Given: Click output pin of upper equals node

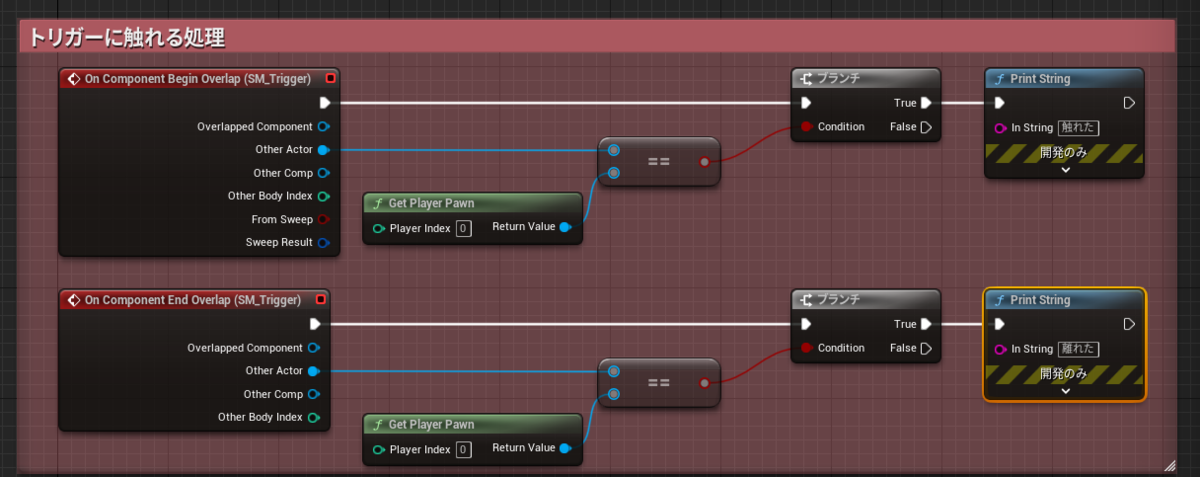Looking at the screenshot, I should [x=704, y=161].
